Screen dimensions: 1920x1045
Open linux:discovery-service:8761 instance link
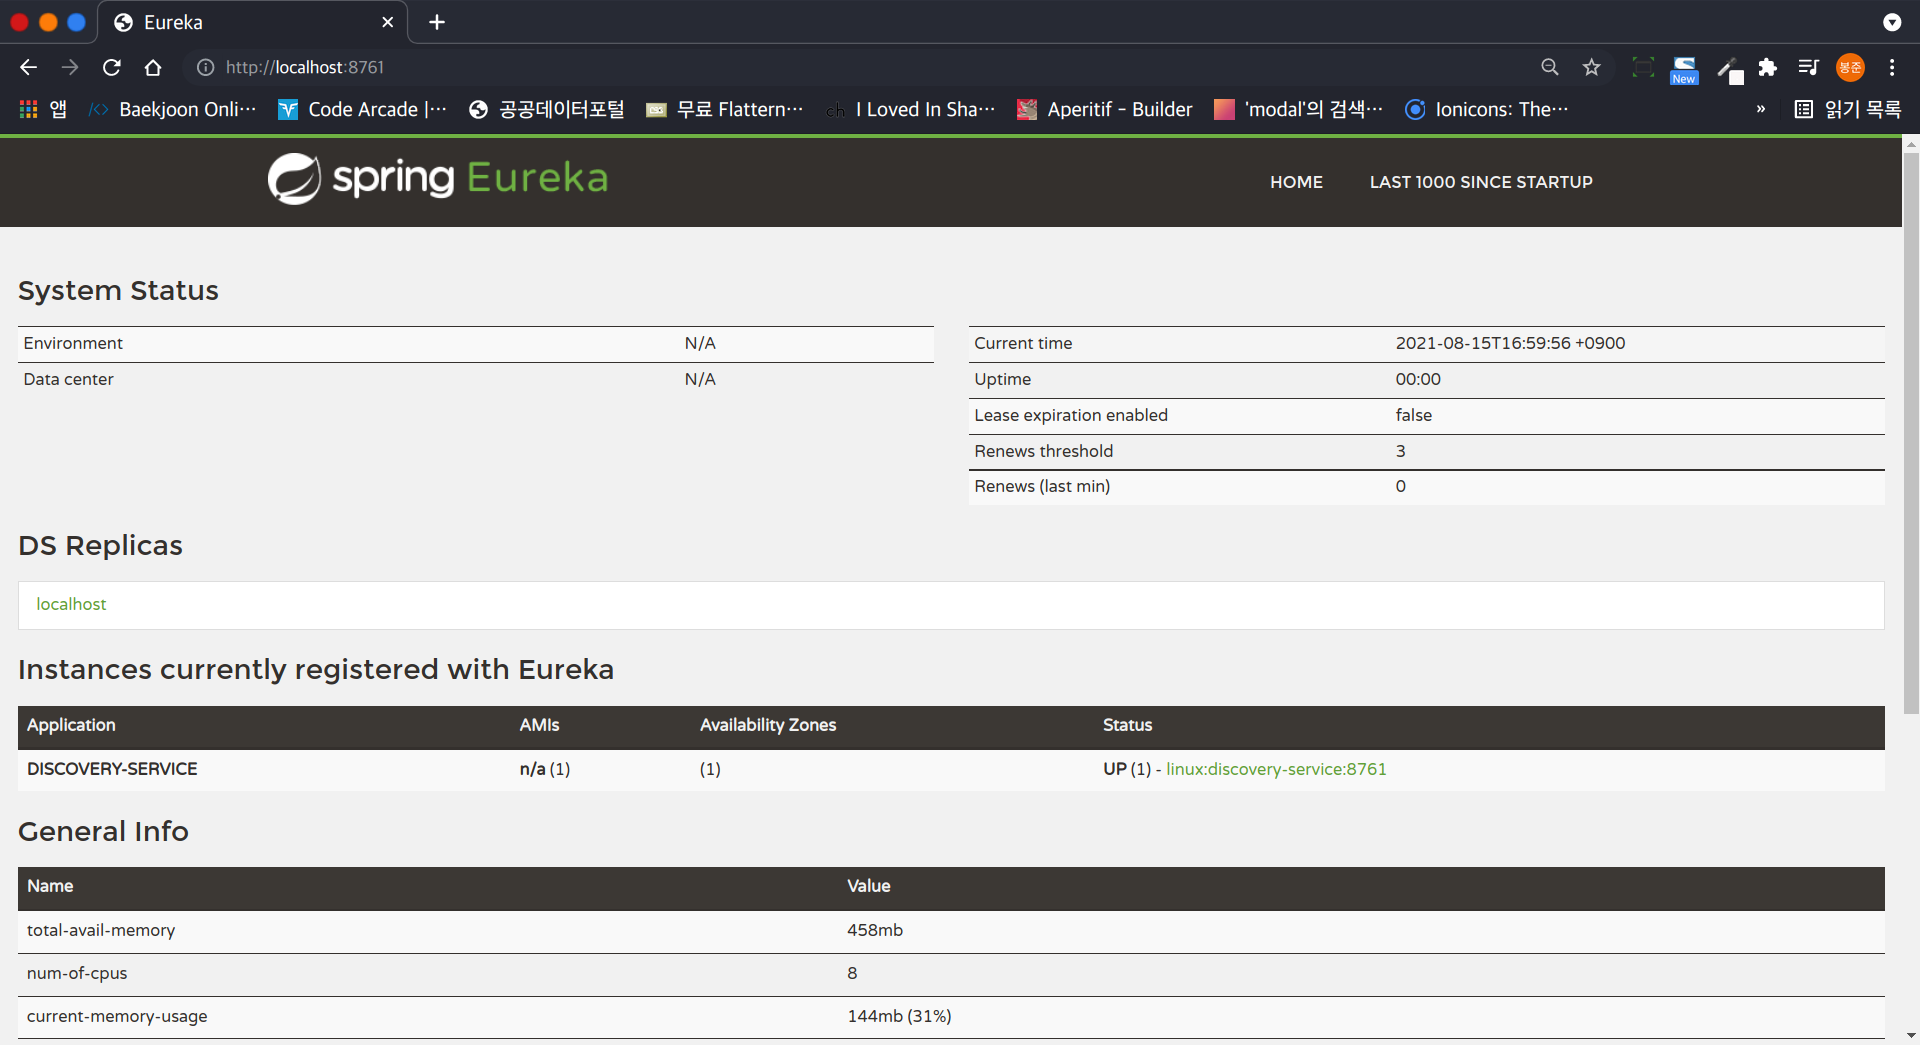1276,769
